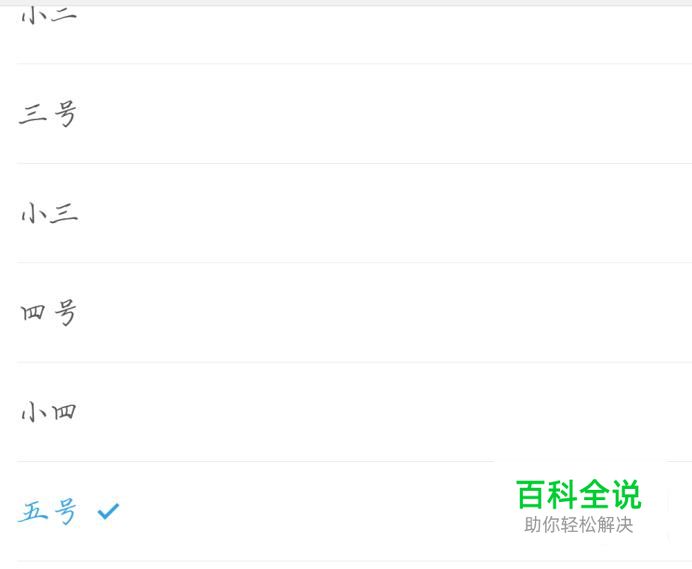
Task: Click the 号 character in 四号
Action: point(65,313)
